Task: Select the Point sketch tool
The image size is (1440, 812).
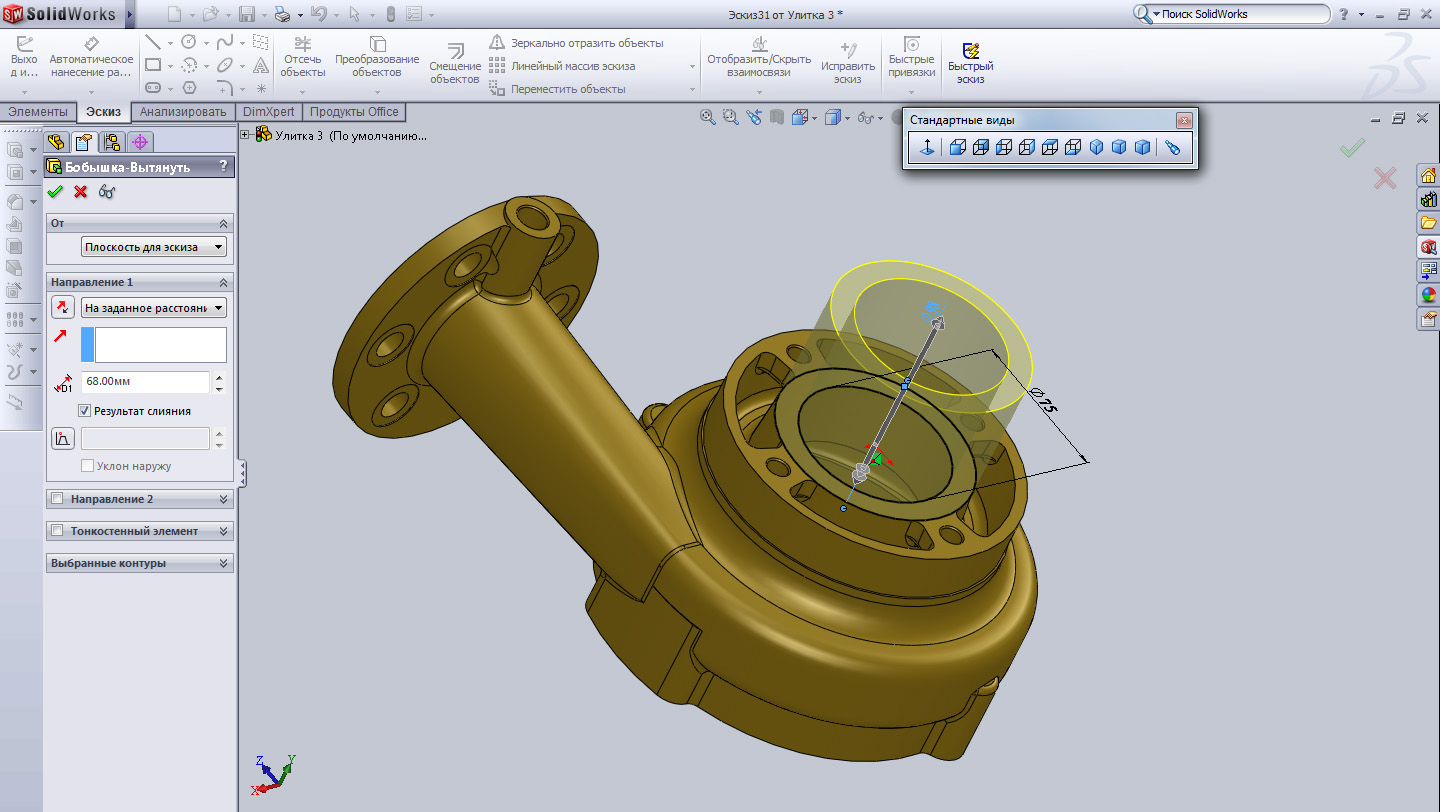Action: pyautogui.click(x=261, y=88)
